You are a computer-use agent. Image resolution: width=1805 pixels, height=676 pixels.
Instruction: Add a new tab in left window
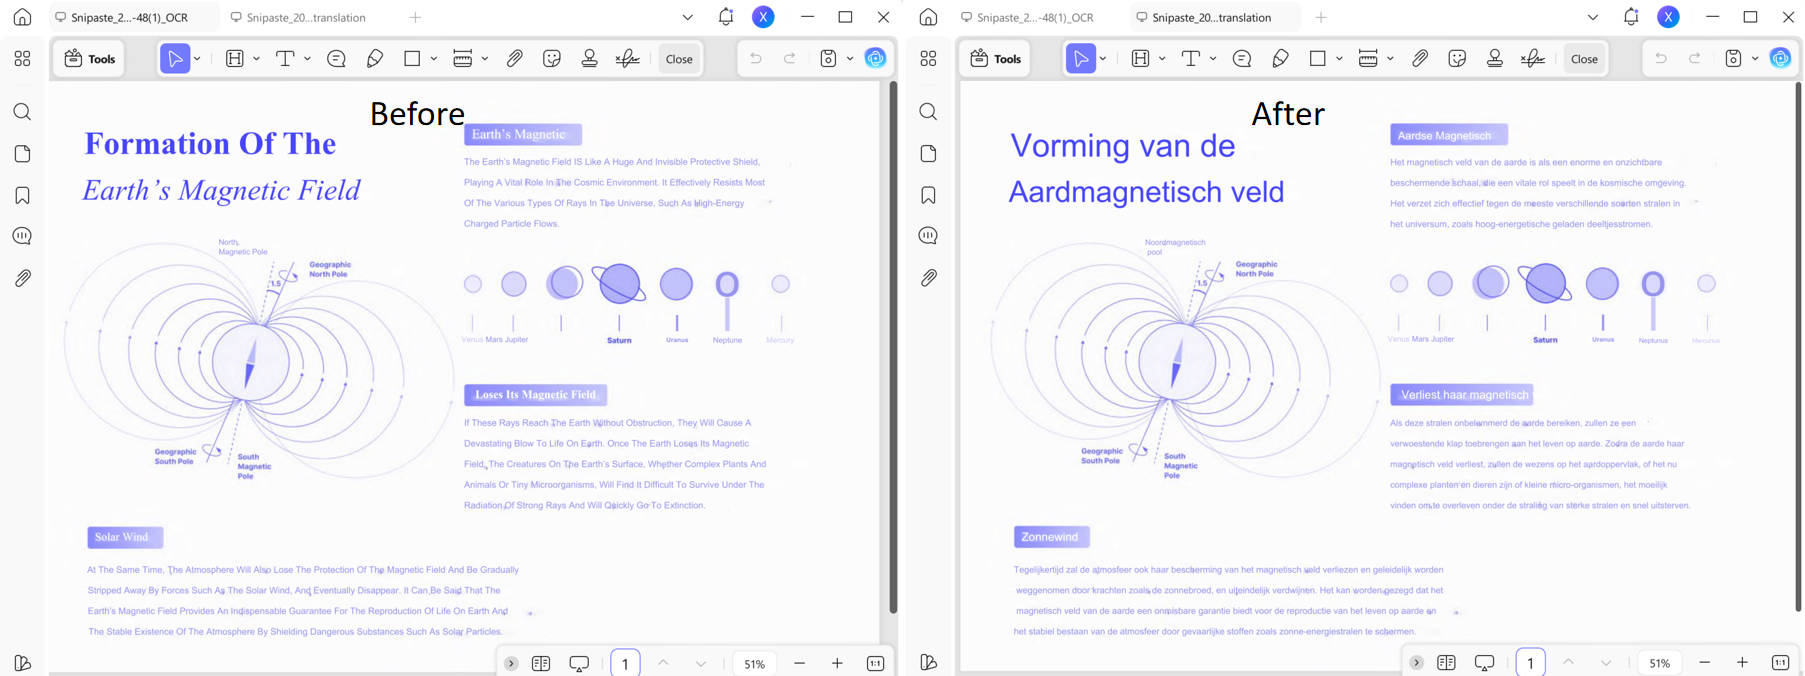(415, 17)
